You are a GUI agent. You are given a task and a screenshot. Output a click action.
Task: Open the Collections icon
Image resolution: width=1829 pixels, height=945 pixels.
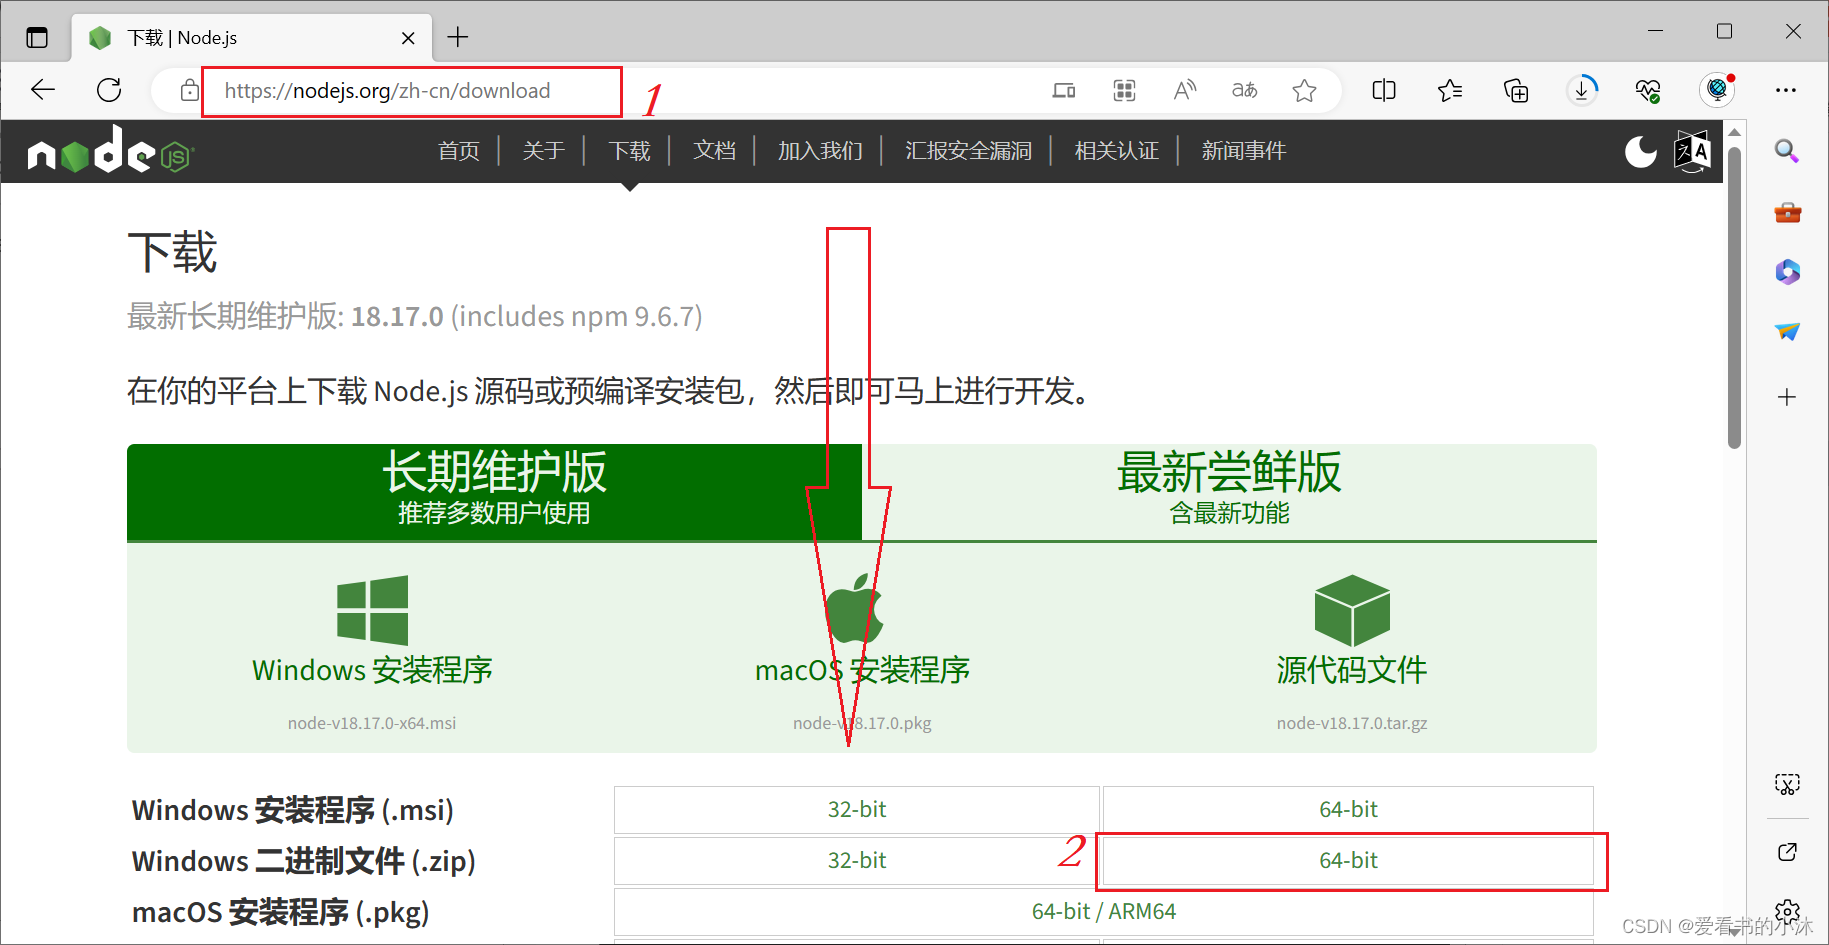pyautogui.click(x=1516, y=91)
